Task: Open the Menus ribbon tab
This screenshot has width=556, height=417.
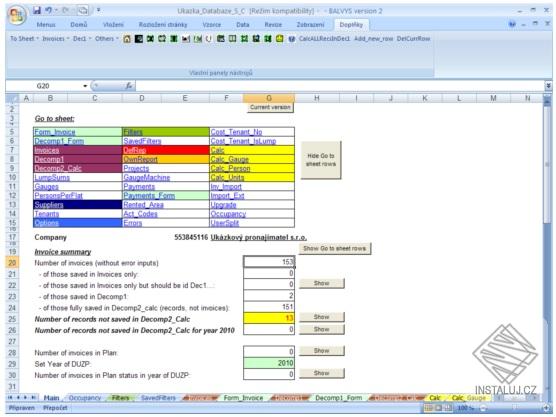Action: click(x=46, y=24)
